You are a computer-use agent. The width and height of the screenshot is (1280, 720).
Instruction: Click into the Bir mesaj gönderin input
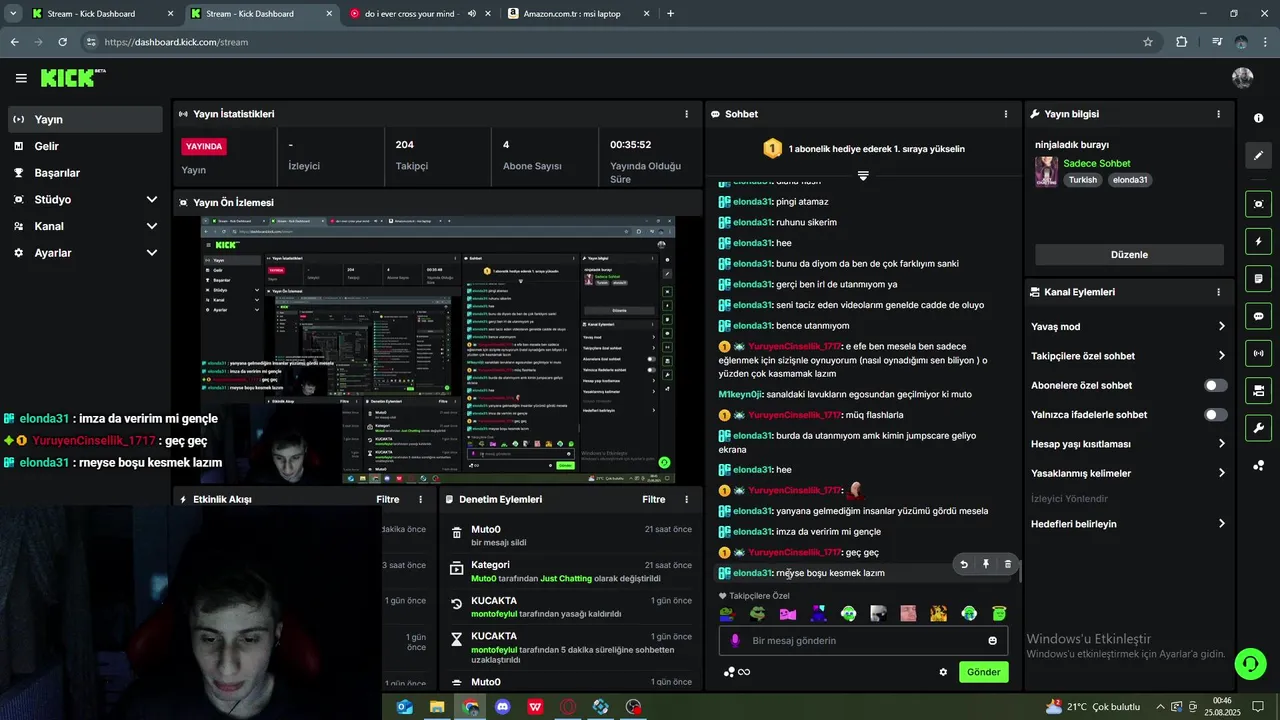tap(863, 641)
